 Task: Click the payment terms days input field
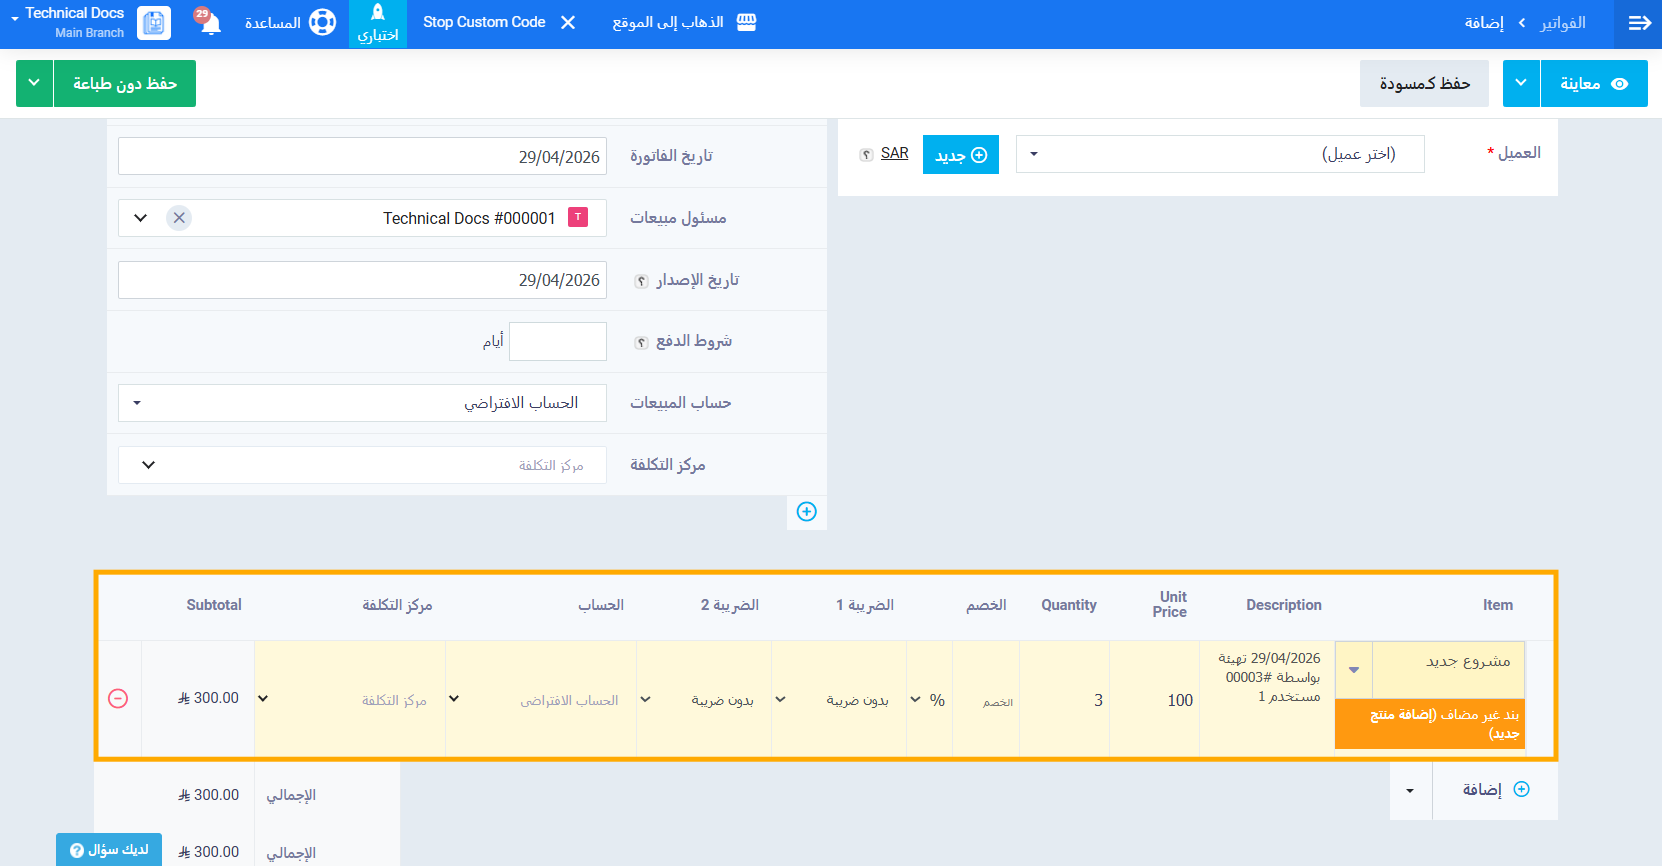[557, 341]
